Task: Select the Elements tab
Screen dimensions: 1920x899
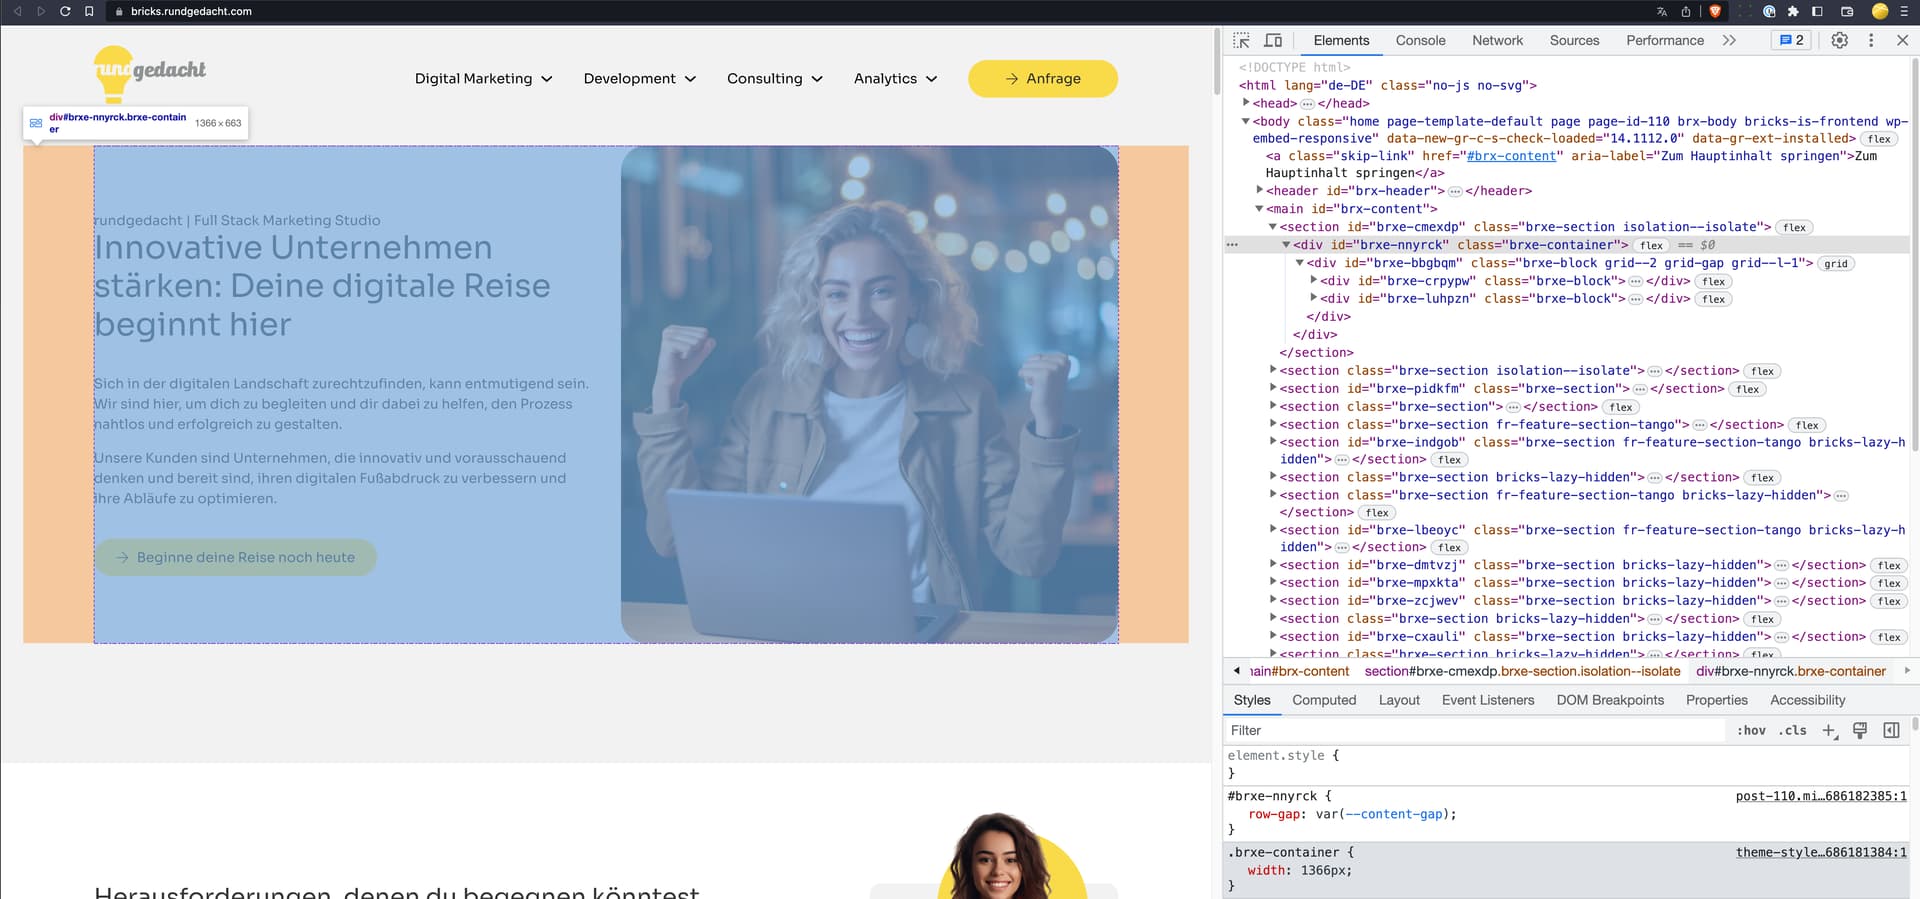Action: click(x=1341, y=40)
